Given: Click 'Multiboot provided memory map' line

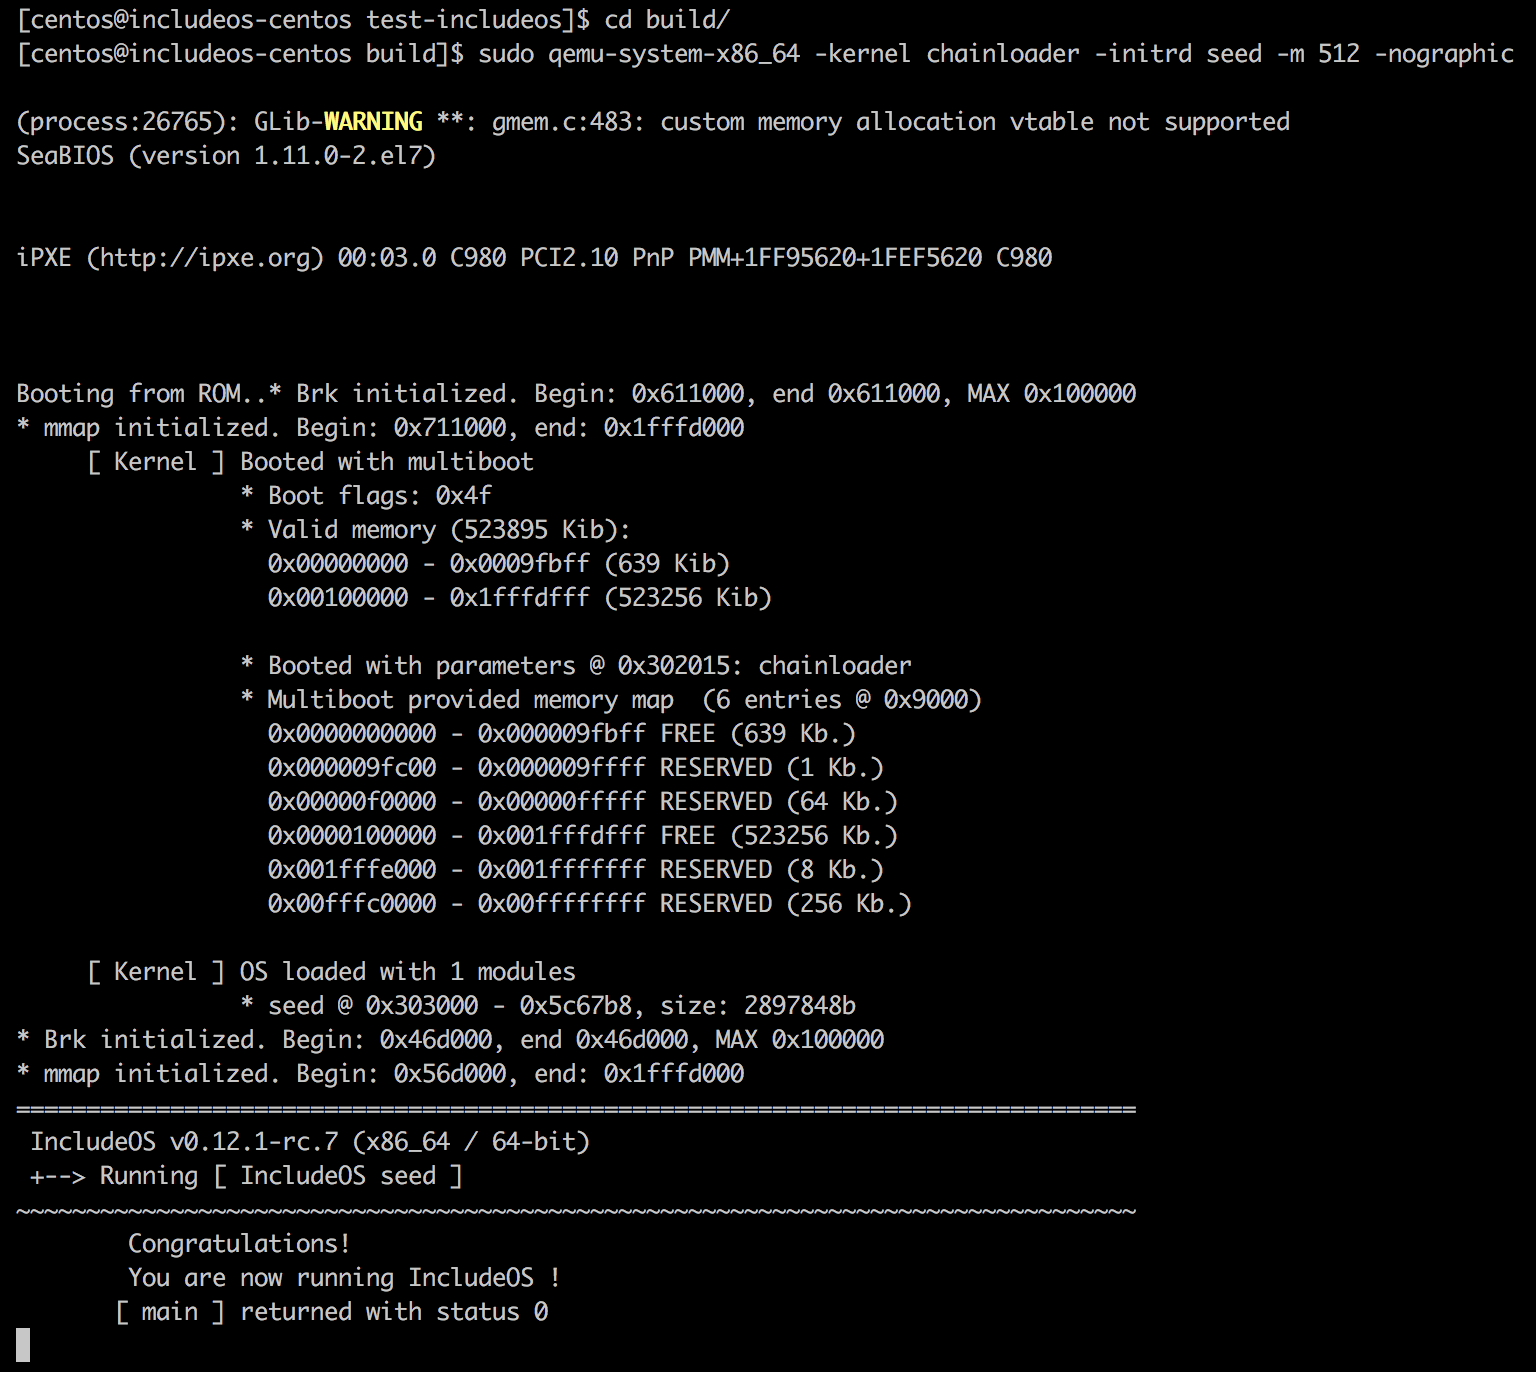Looking at the screenshot, I should tap(611, 699).
